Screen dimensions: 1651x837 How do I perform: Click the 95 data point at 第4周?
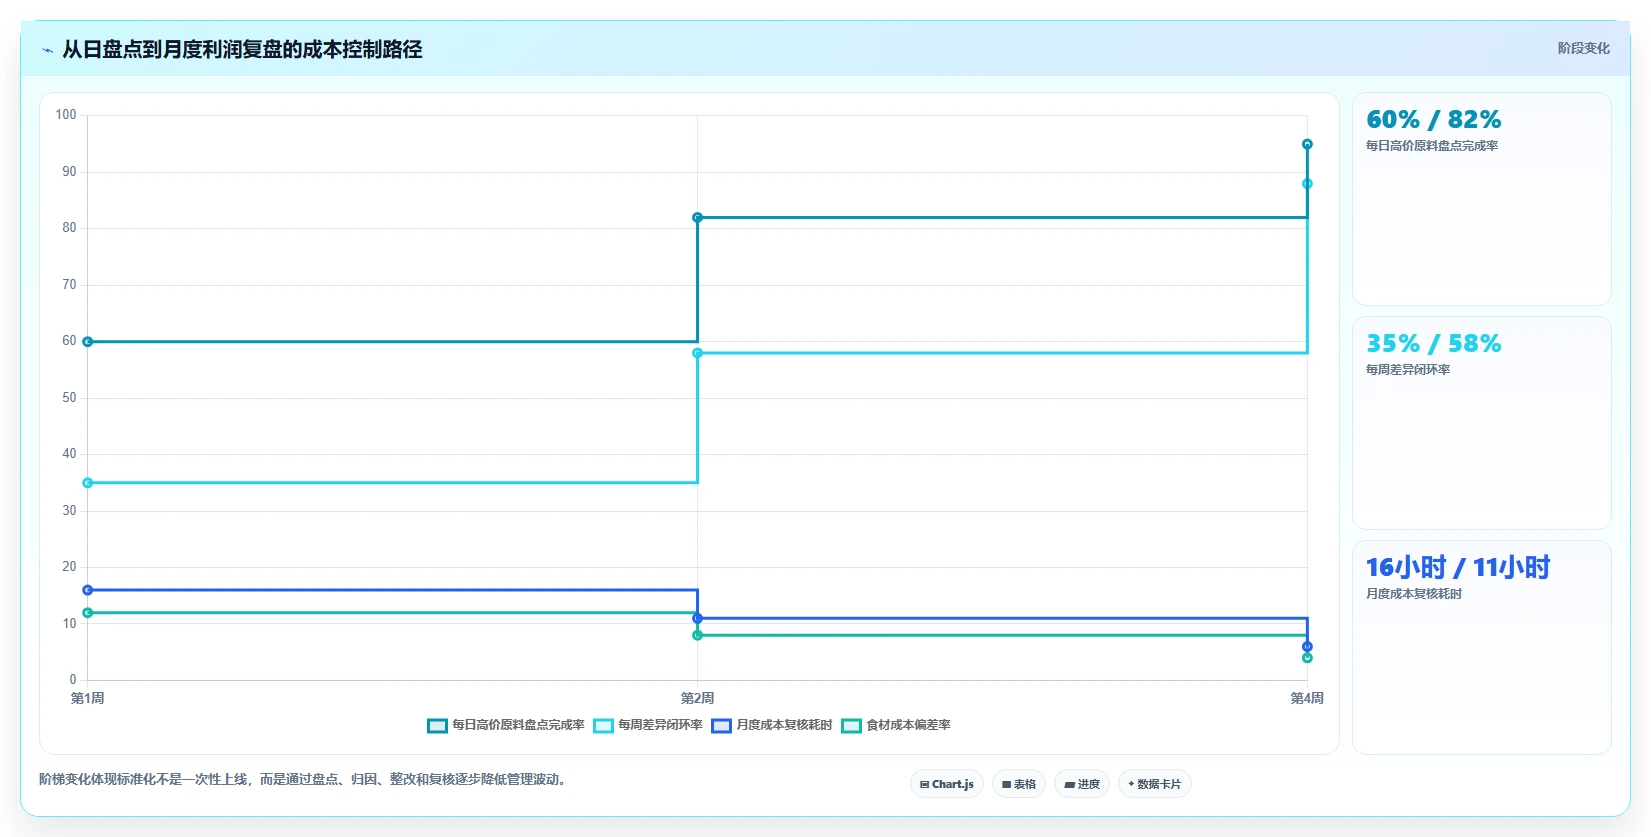click(1307, 144)
